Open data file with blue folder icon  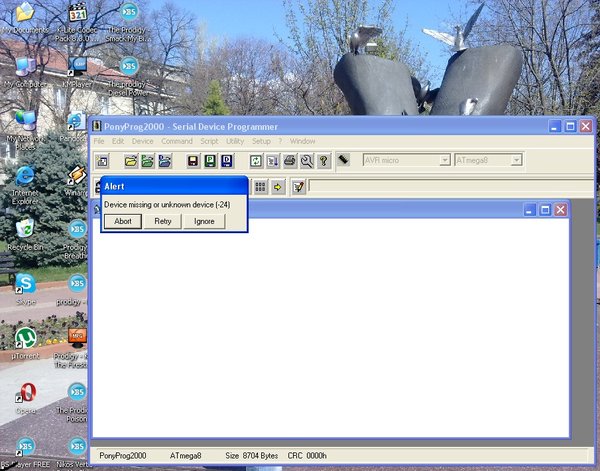(x=165, y=161)
